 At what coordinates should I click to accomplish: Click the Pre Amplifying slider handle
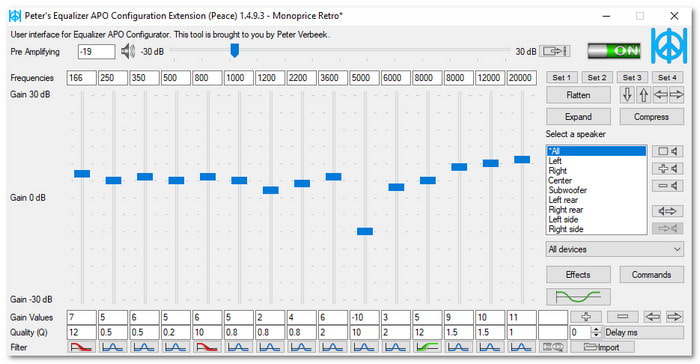click(x=234, y=50)
